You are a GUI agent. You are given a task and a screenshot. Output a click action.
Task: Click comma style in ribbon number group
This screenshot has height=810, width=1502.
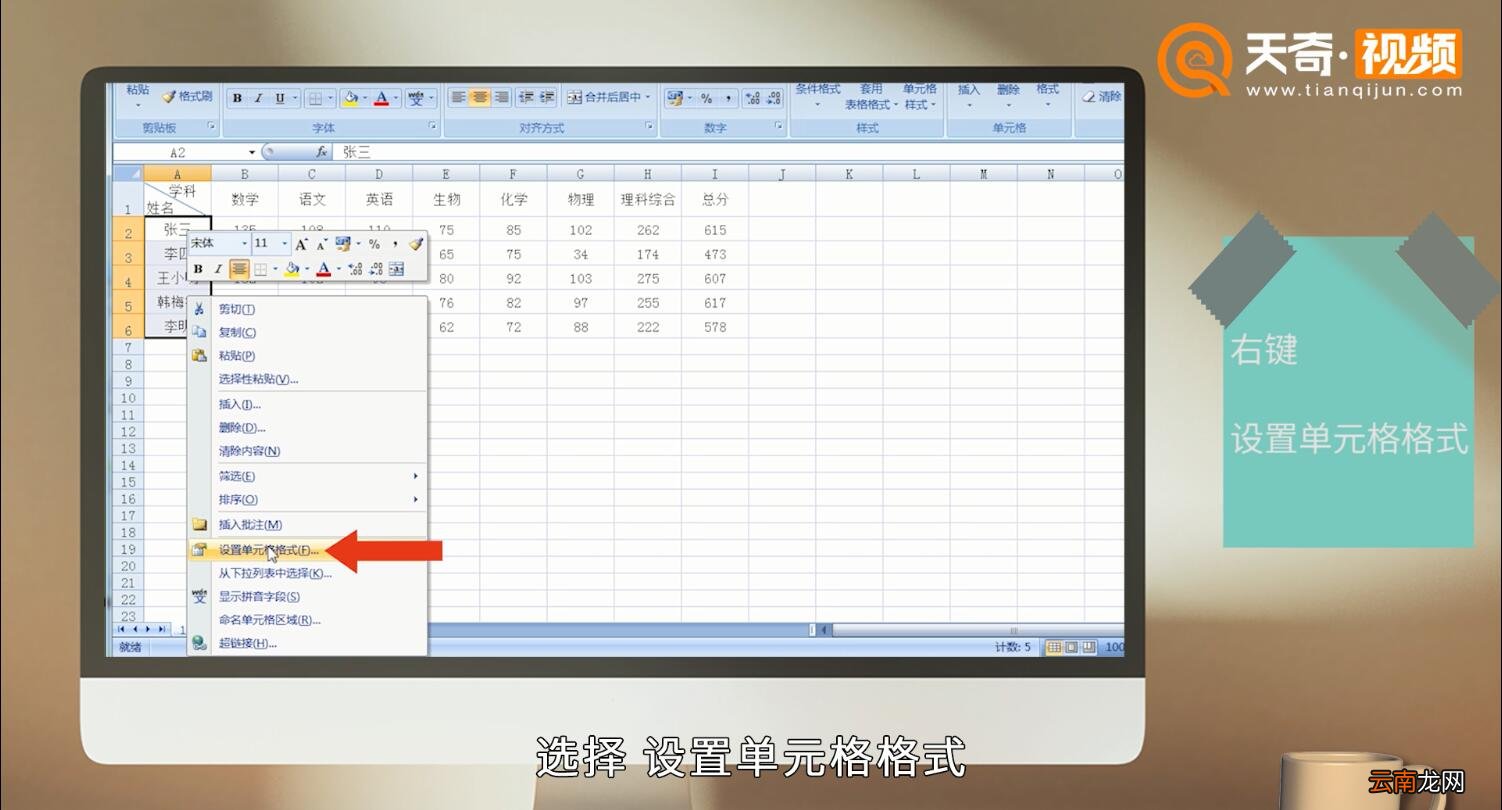[729, 99]
